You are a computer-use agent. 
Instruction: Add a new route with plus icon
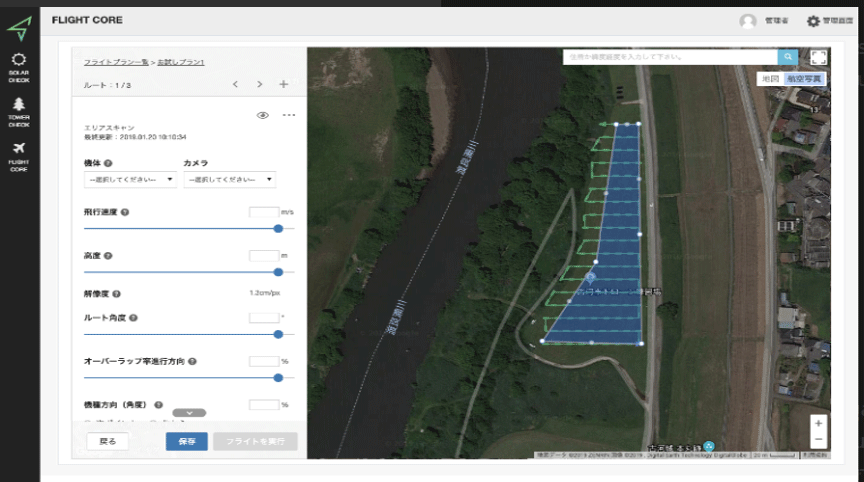pos(283,85)
